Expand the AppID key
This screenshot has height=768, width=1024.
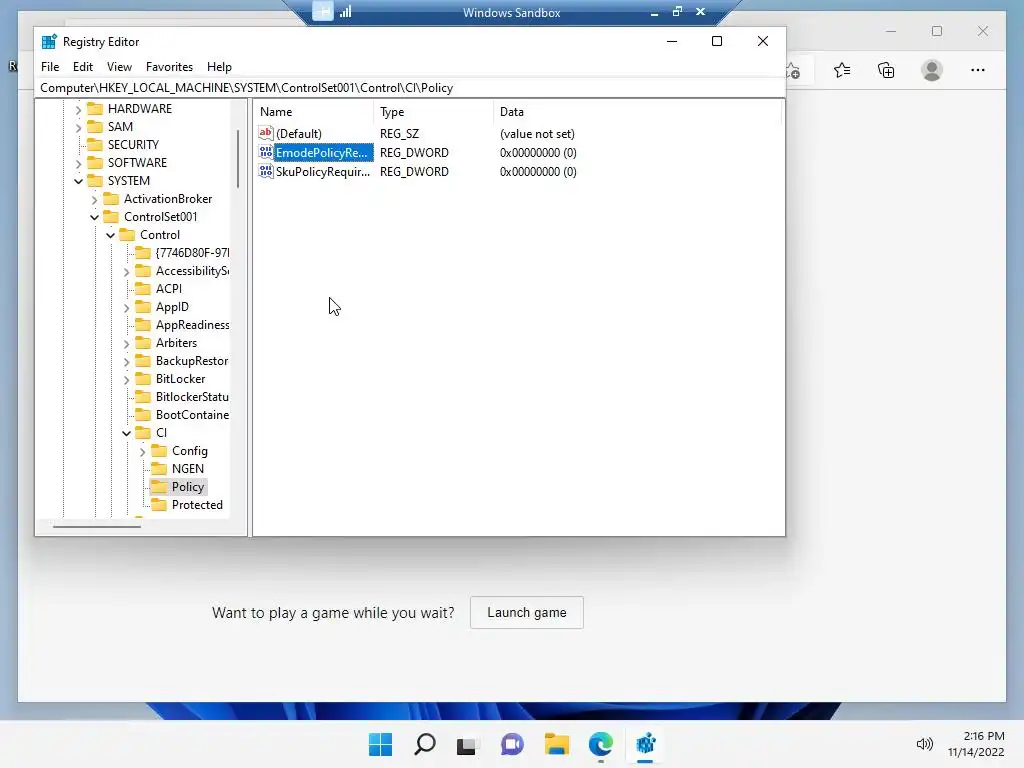click(127, 307)
